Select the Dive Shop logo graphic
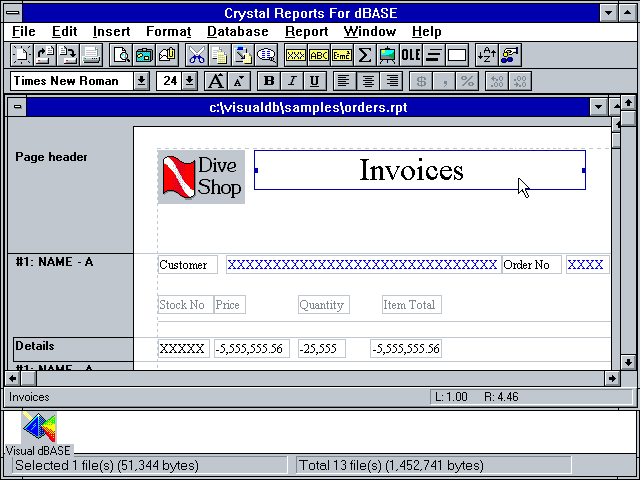640x480 pixels. pos(201,177)
